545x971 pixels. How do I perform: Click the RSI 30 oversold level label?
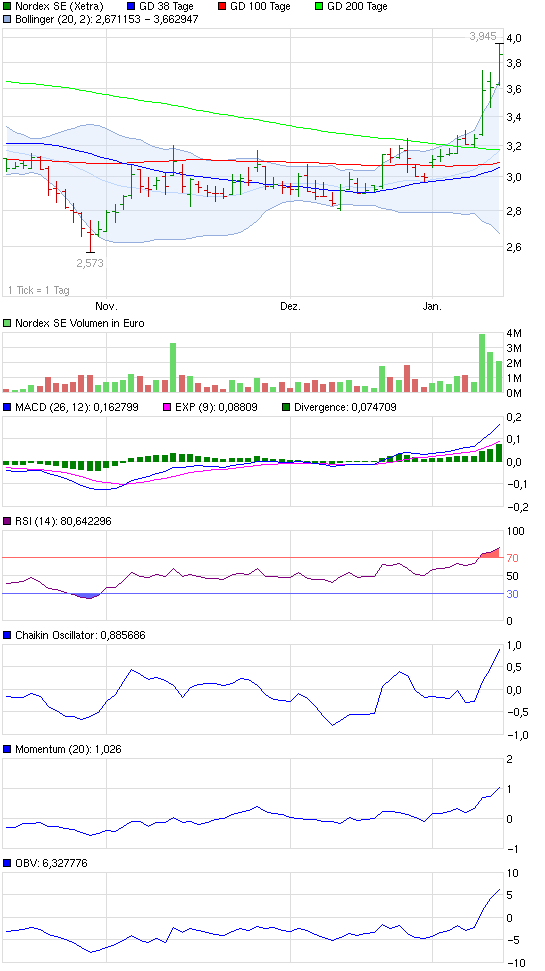tap(513, 594)
